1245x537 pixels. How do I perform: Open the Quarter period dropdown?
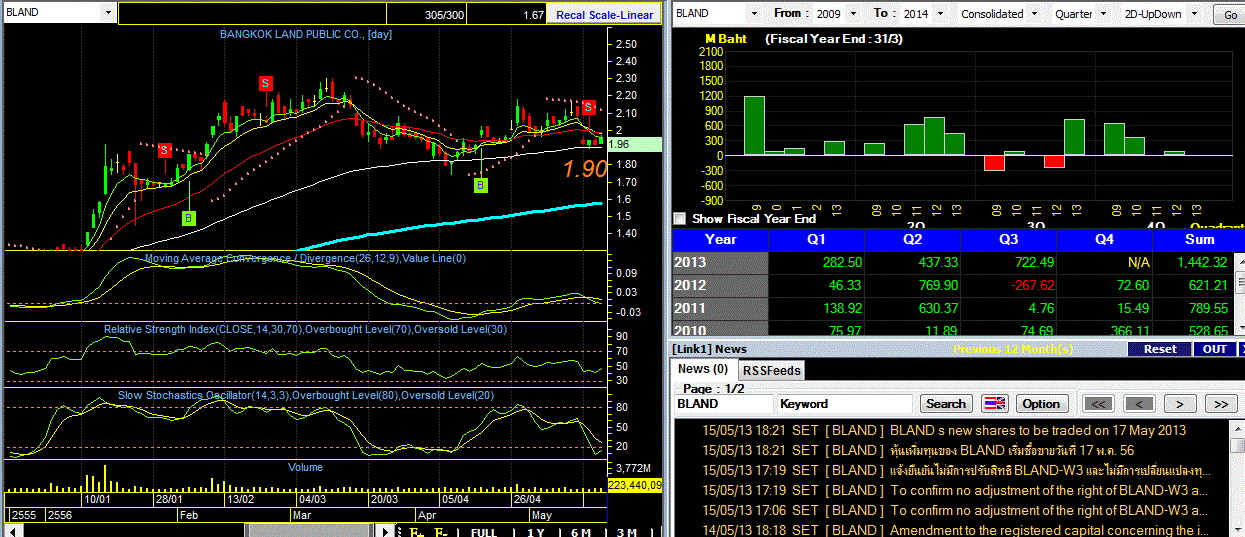[1103, 14]
